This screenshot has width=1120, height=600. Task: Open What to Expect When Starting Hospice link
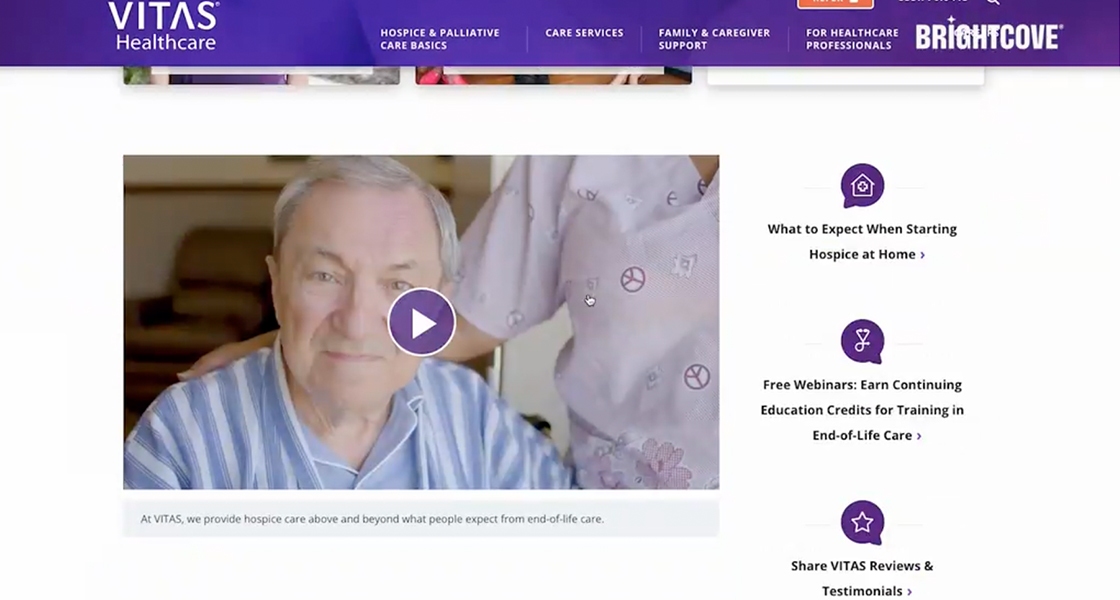862,241
